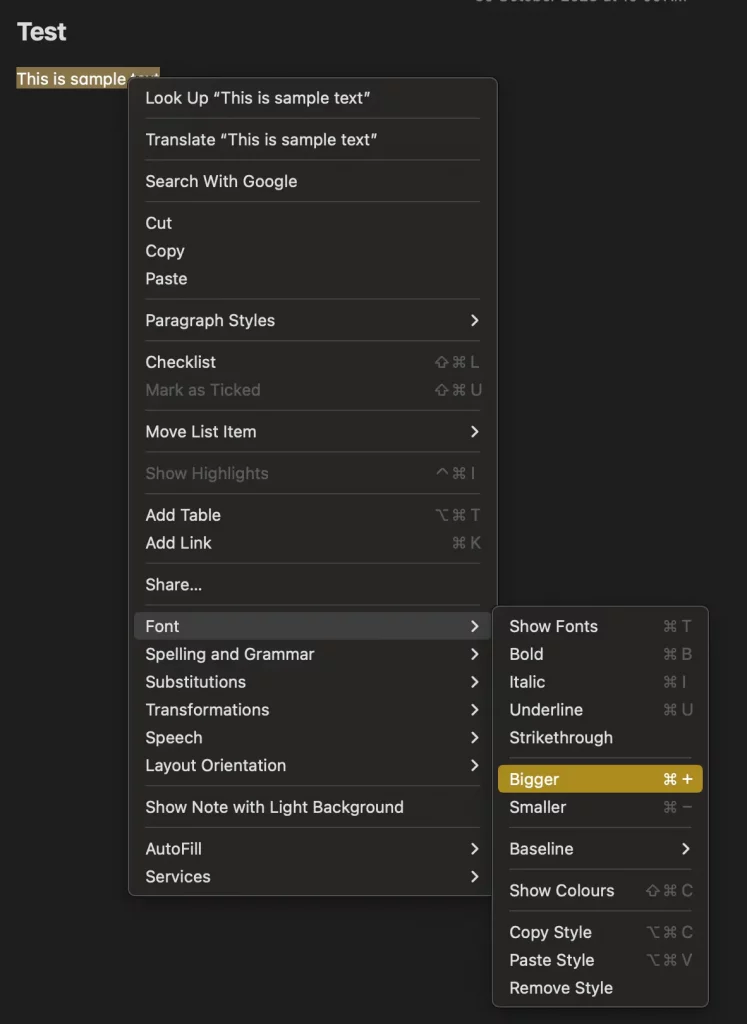
Task: Click Show Note with Light Background
Action: pyautogui.click(x=313, y=807)
